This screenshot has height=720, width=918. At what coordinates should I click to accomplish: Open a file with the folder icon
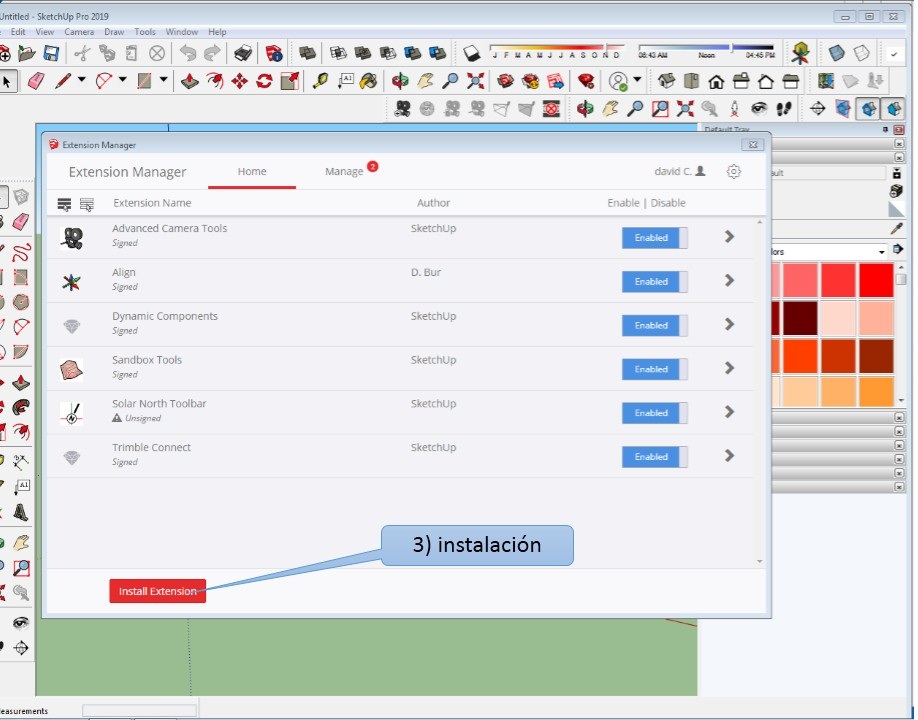pyautogui.click(x=26, y=54)
